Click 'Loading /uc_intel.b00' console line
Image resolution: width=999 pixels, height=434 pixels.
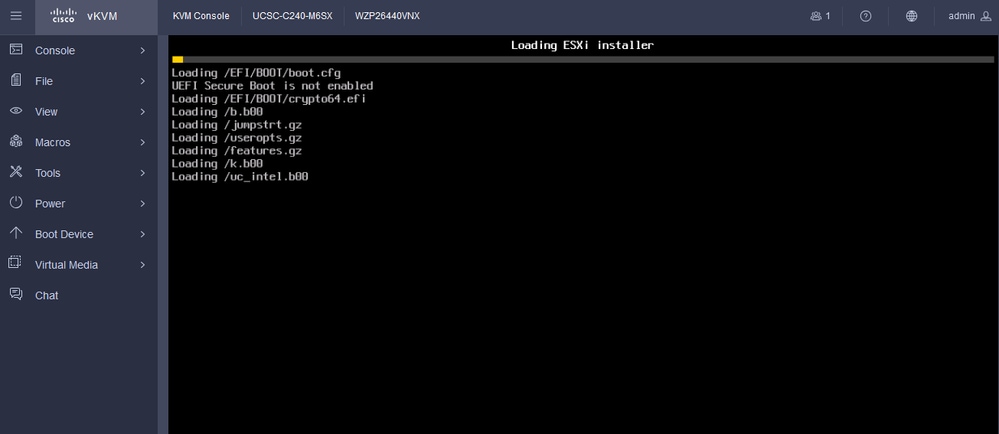point(240,177)
